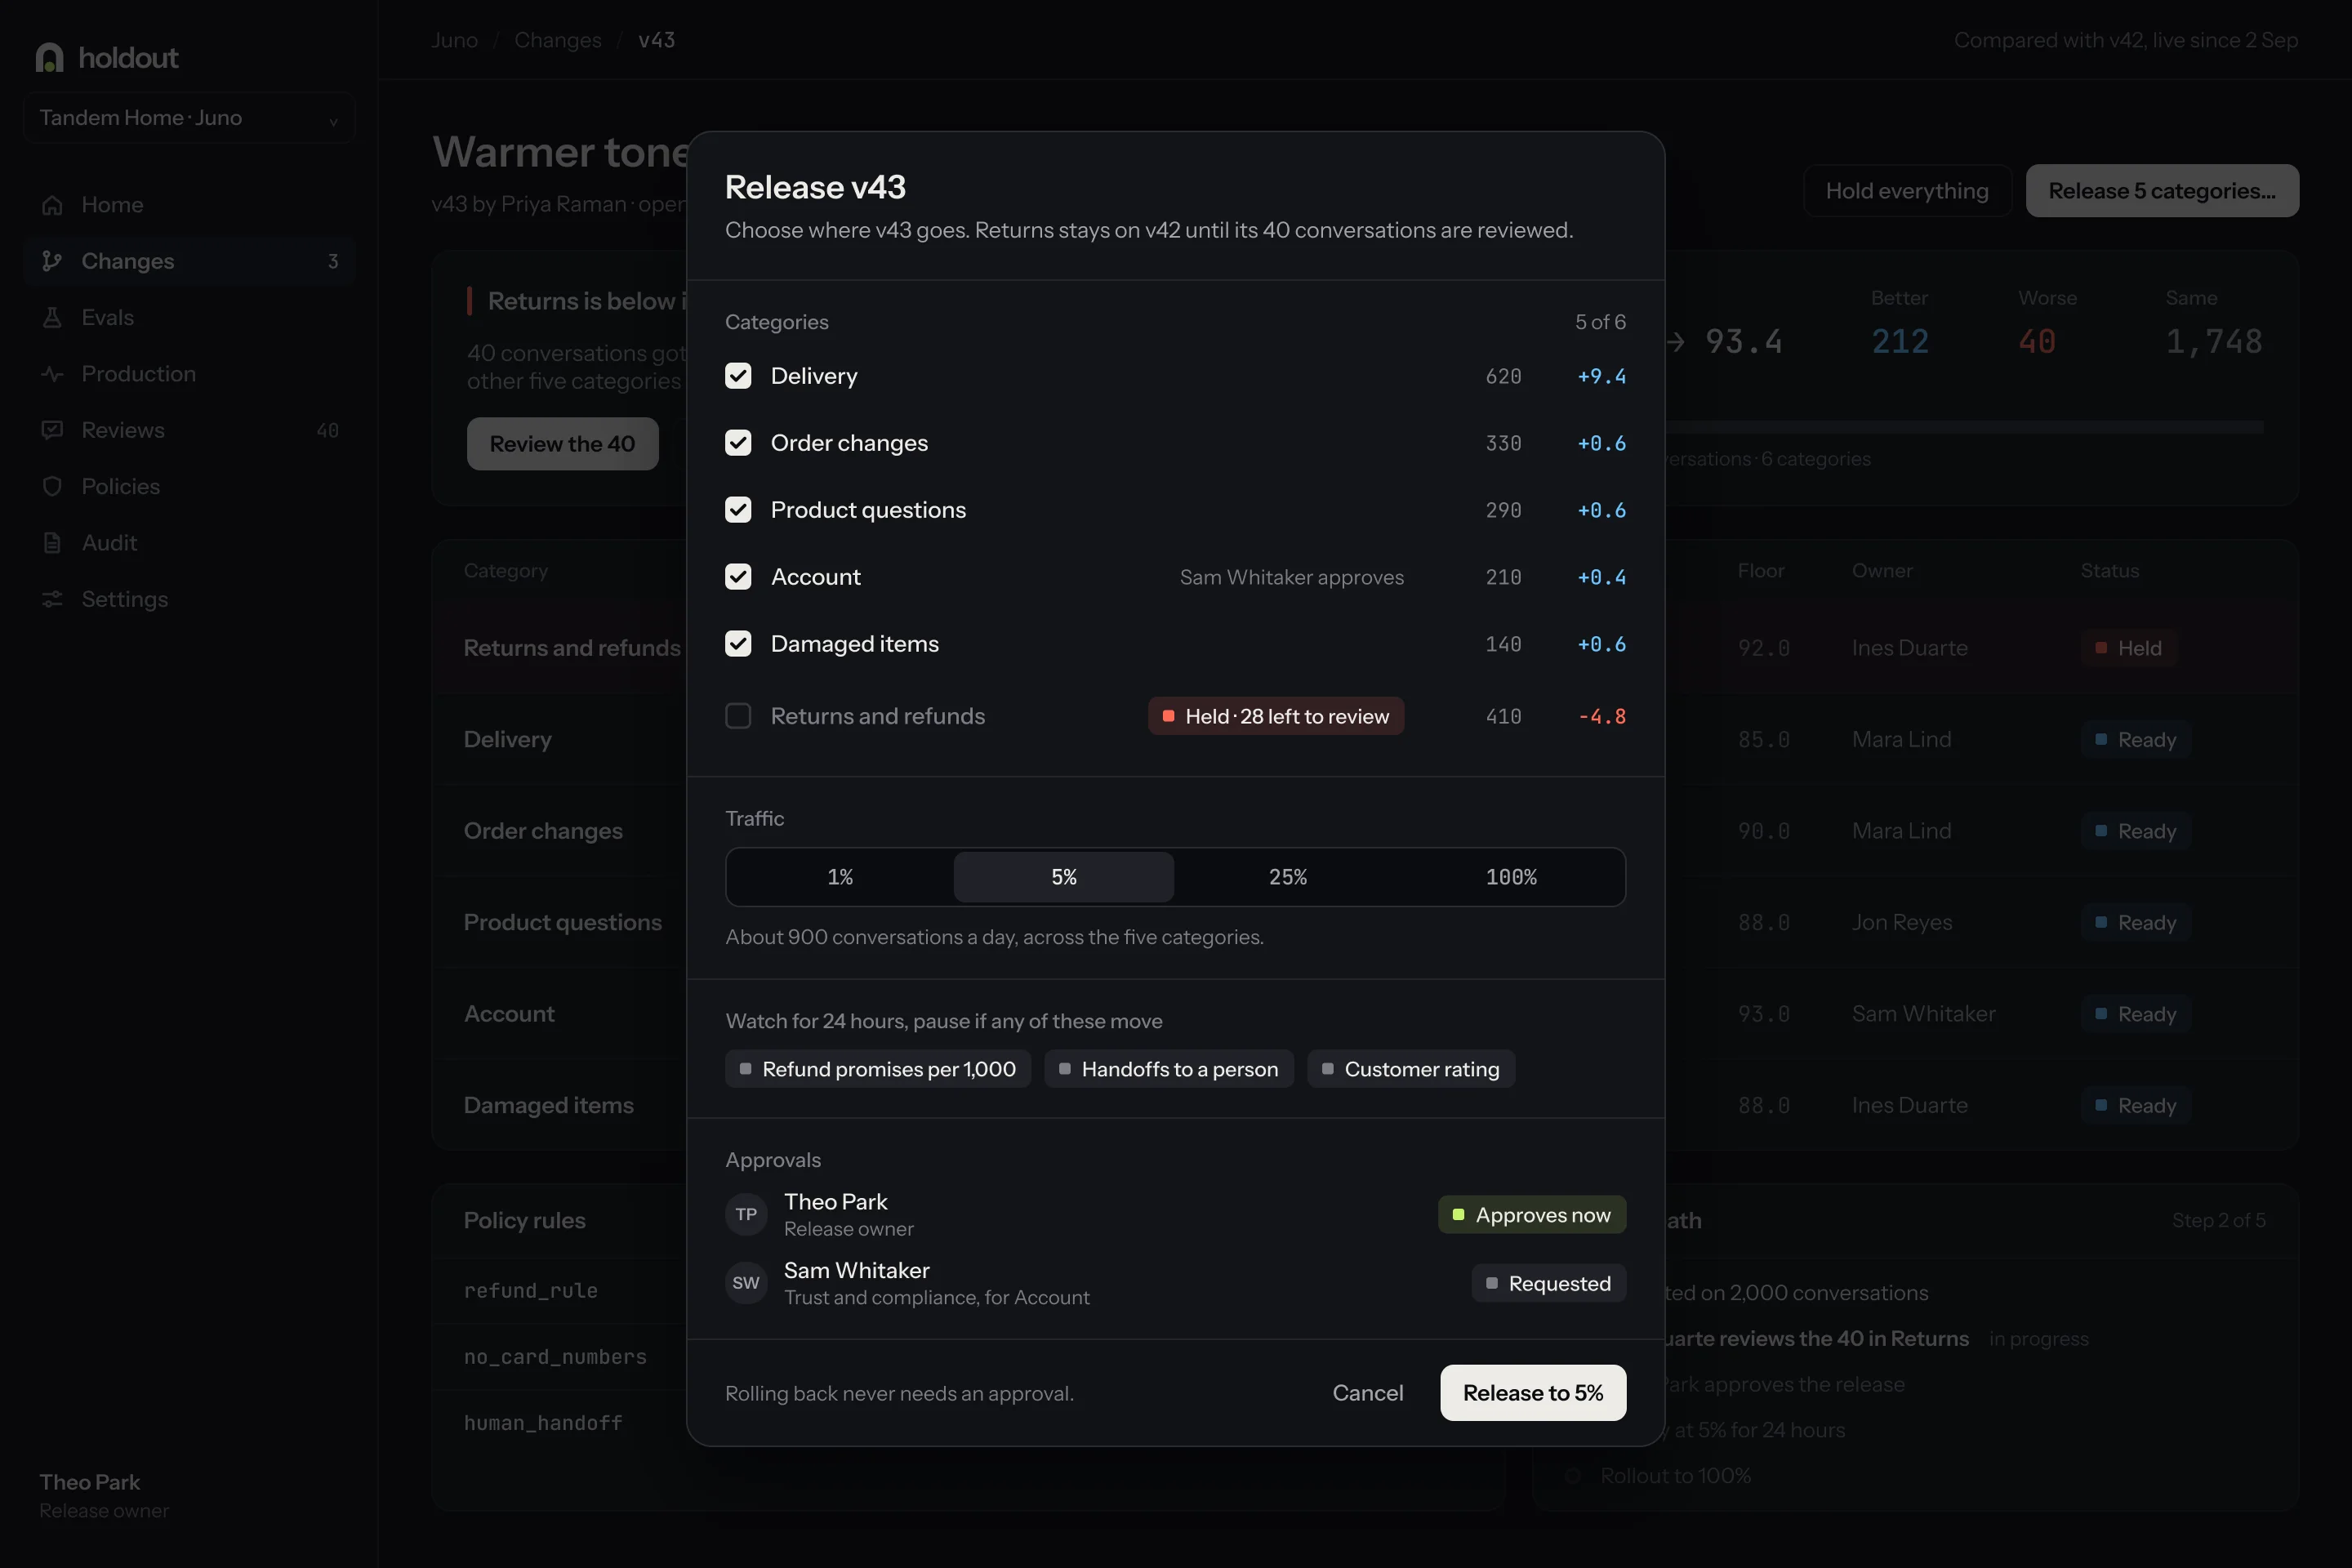Click 'Sam Whitaker approves' note in Account row
2352x1568 pixels.
click(x=1292, y=577)
